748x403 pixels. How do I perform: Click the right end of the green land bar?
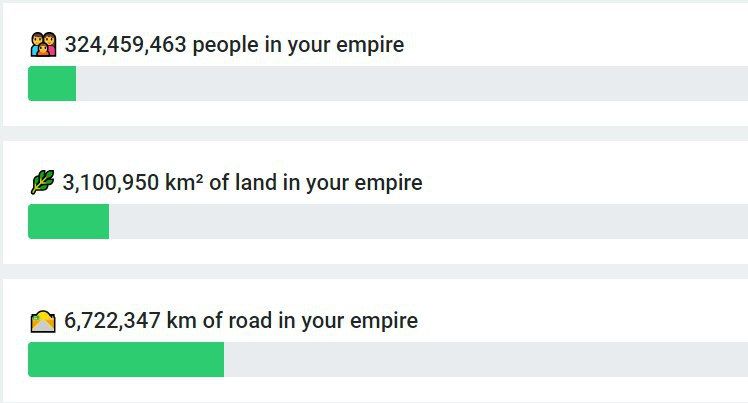106,221
